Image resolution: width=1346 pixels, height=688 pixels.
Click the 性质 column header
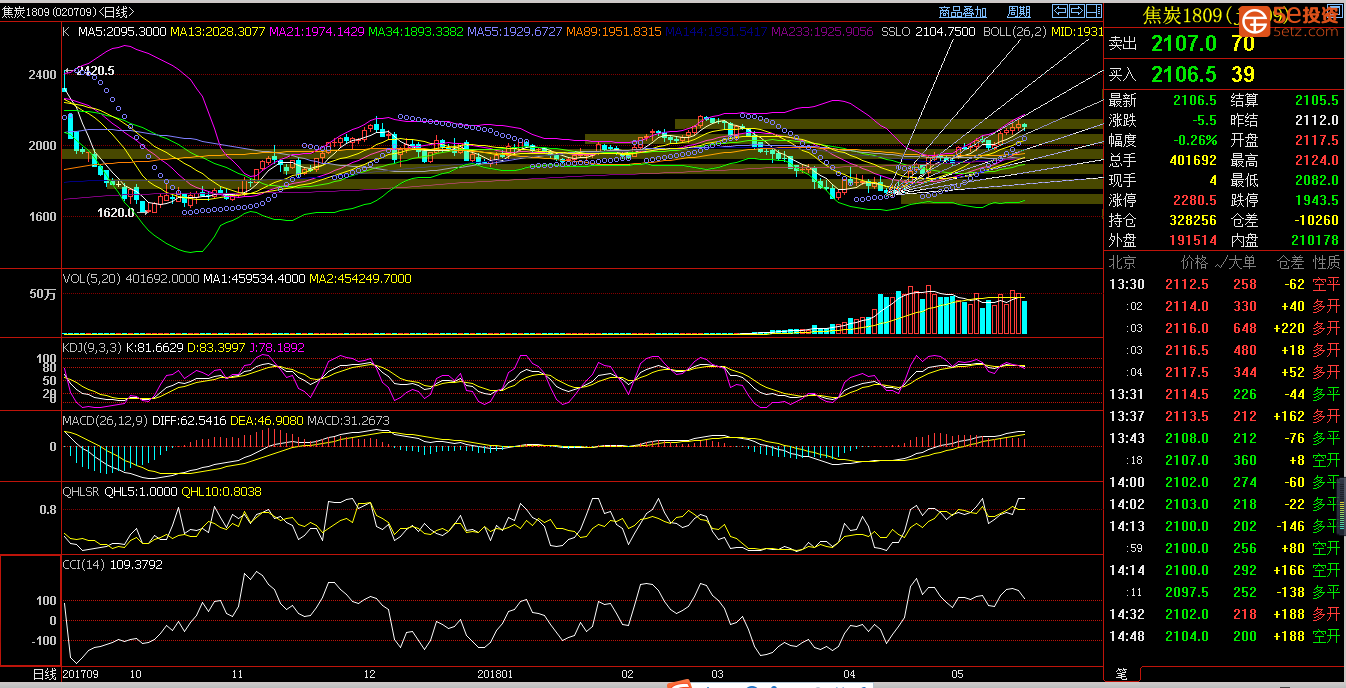click(1326, 262)
